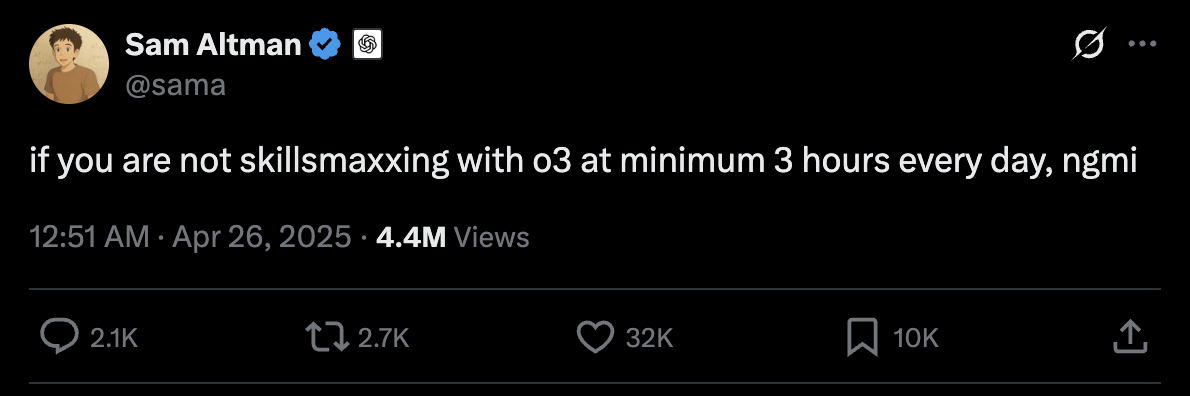Image resolution: width=1190 pixels, height=396 pixels.
Task: Click the 2.7K reposts count
Action: (383, 338)
